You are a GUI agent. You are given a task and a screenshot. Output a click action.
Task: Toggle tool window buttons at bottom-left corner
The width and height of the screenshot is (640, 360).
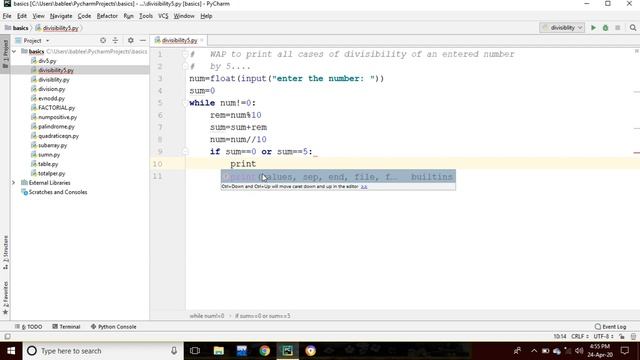click(x=7, y=337)
